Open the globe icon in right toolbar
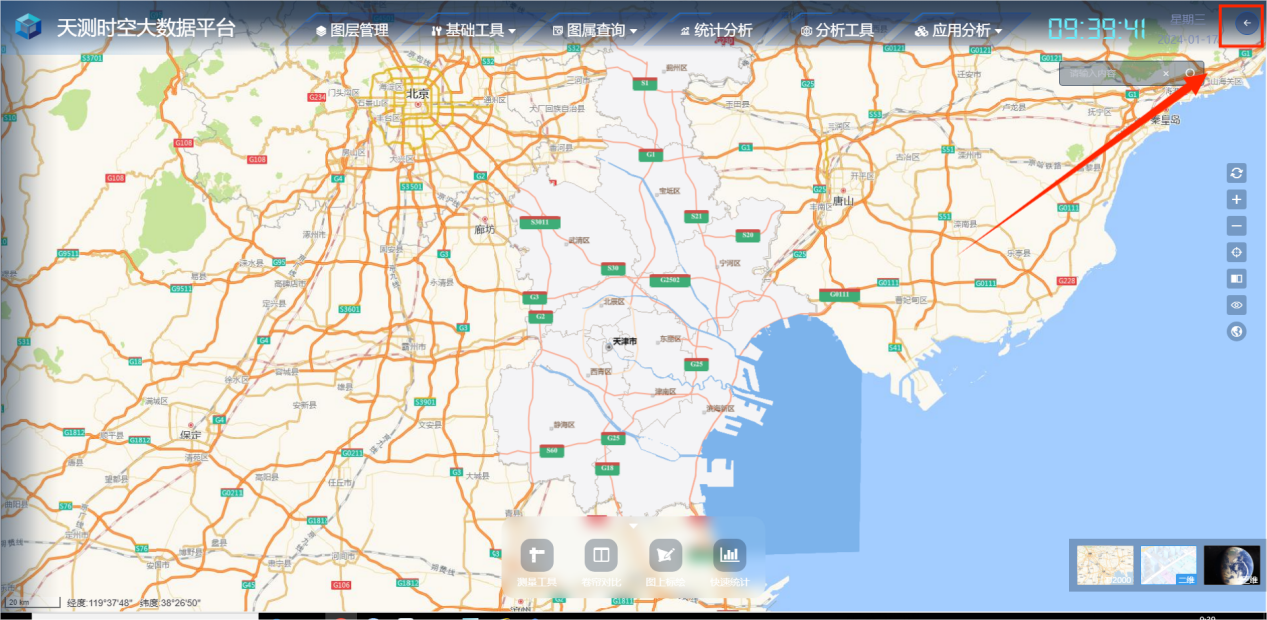 pos(1237,332)
